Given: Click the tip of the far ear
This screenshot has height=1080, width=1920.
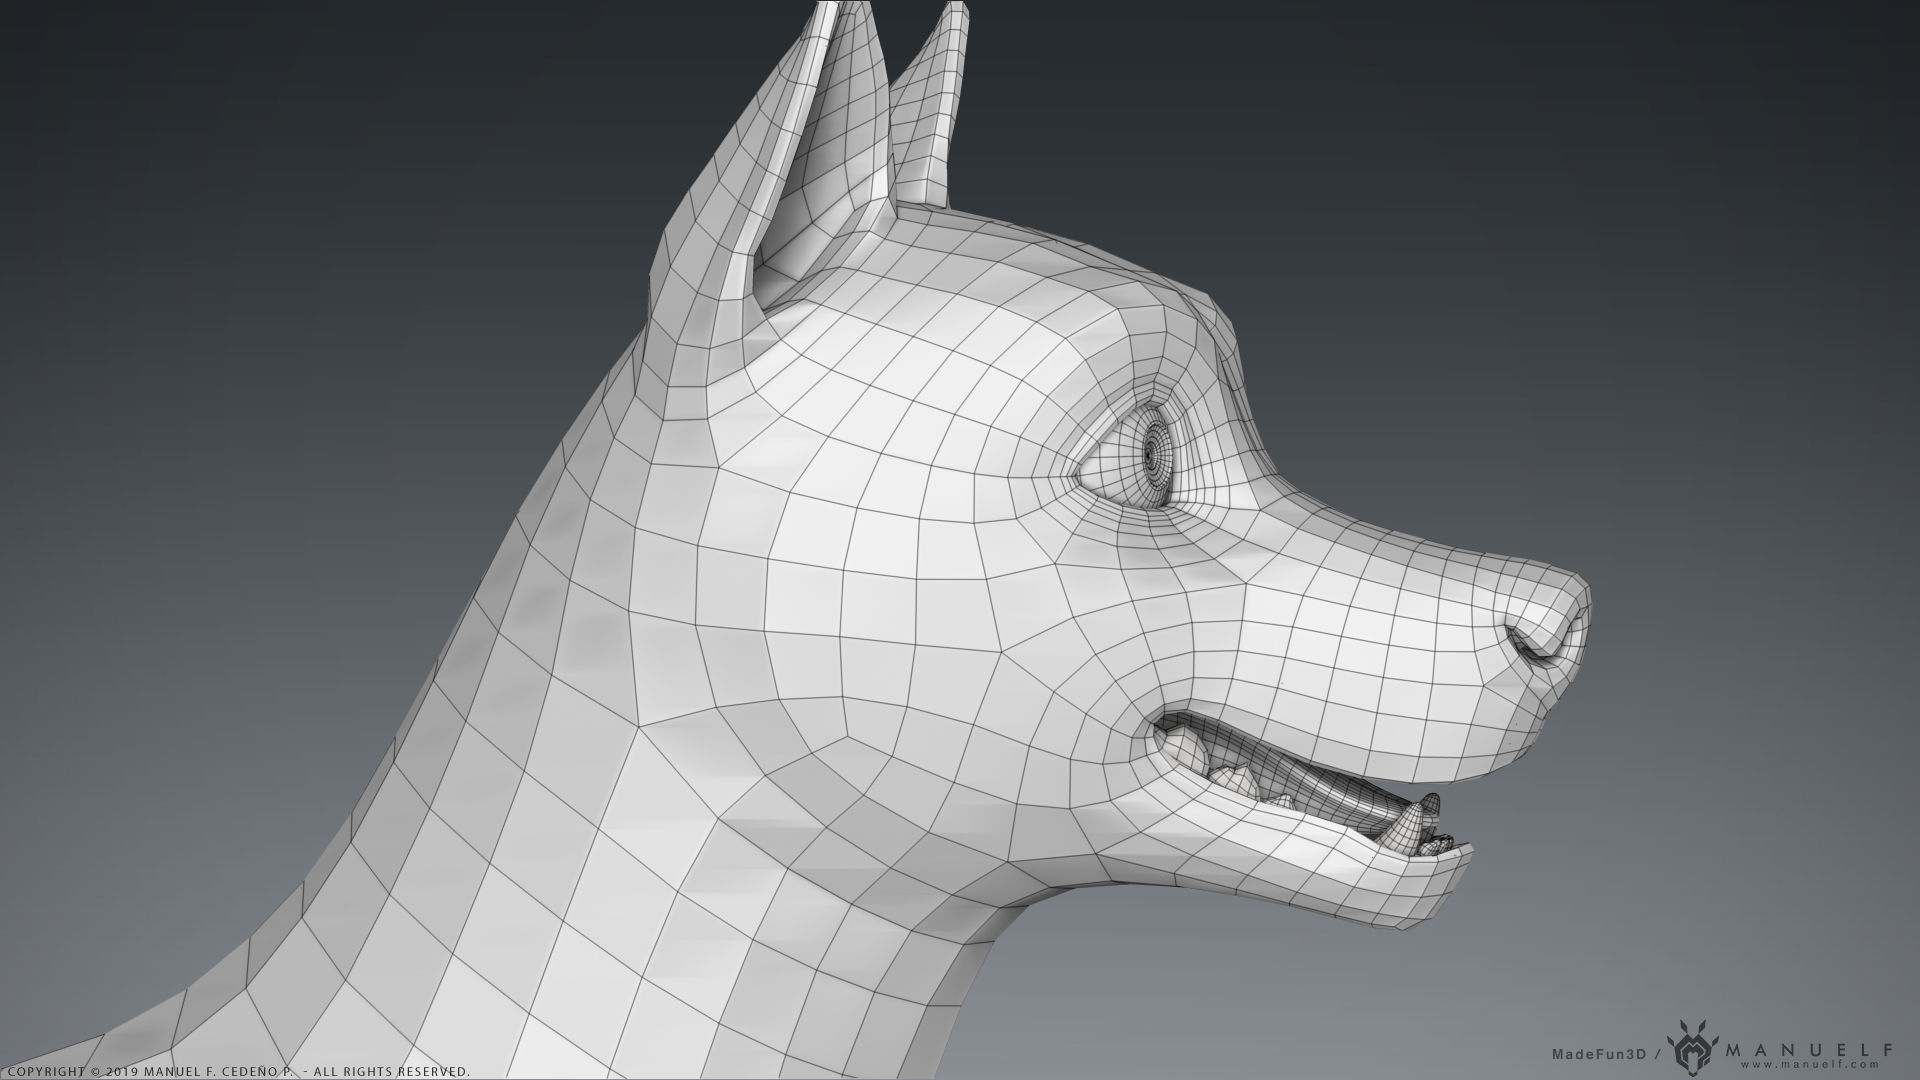Looking at the screenshot, I should coord(955,7).
